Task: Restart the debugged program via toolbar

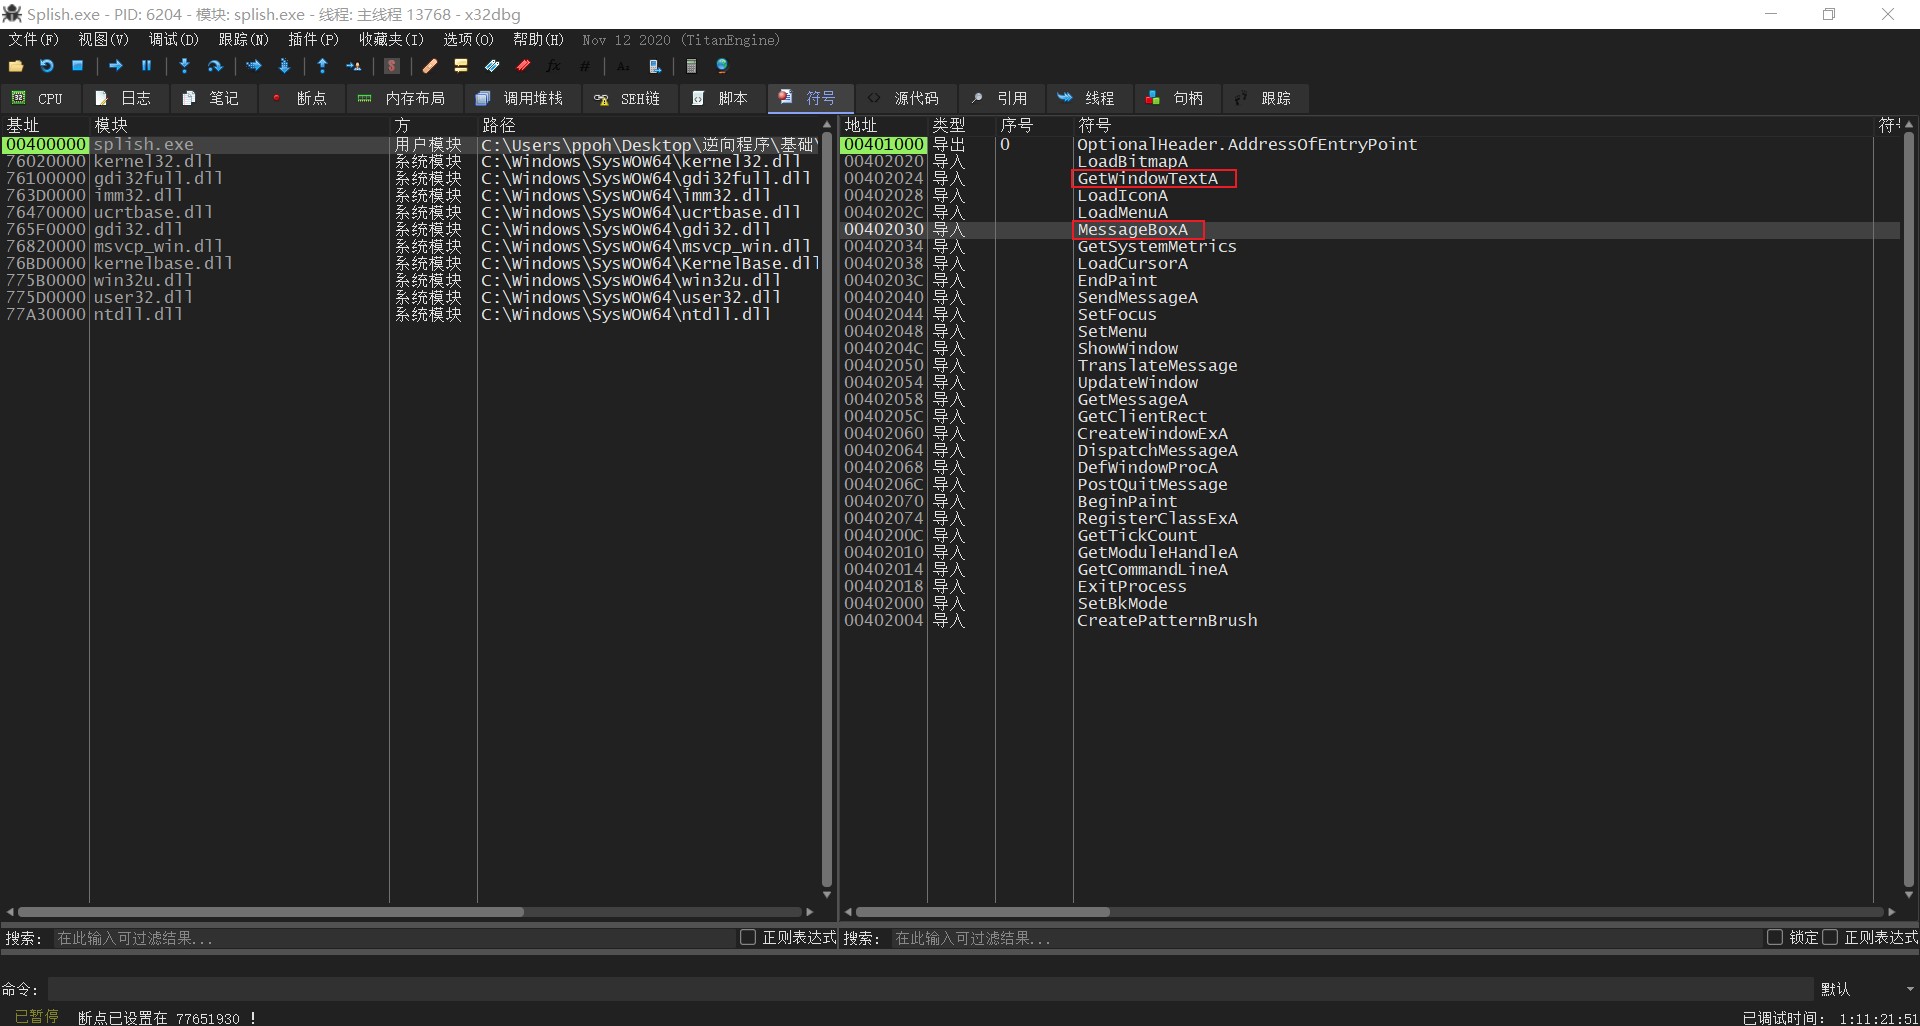Action: click(x=47, y=66)
